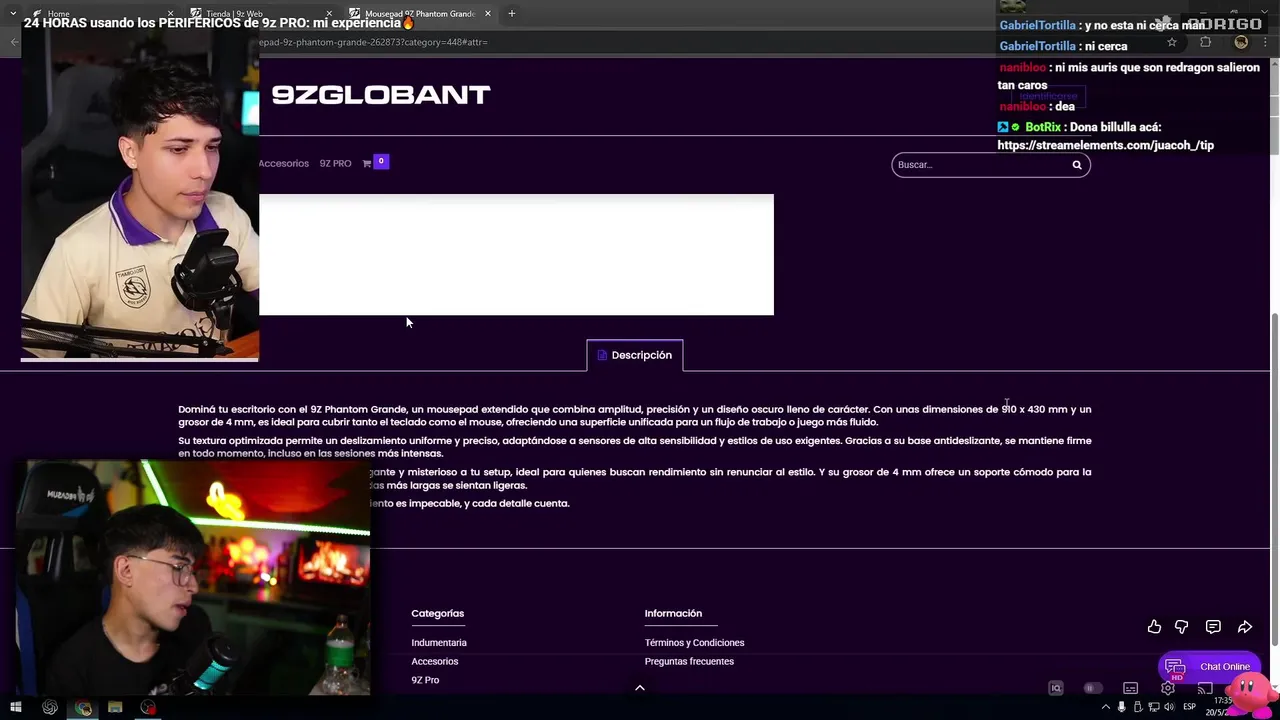Open the 9Z PRO menu item
Screen dimensions: 1280x720
click(335, 163)
